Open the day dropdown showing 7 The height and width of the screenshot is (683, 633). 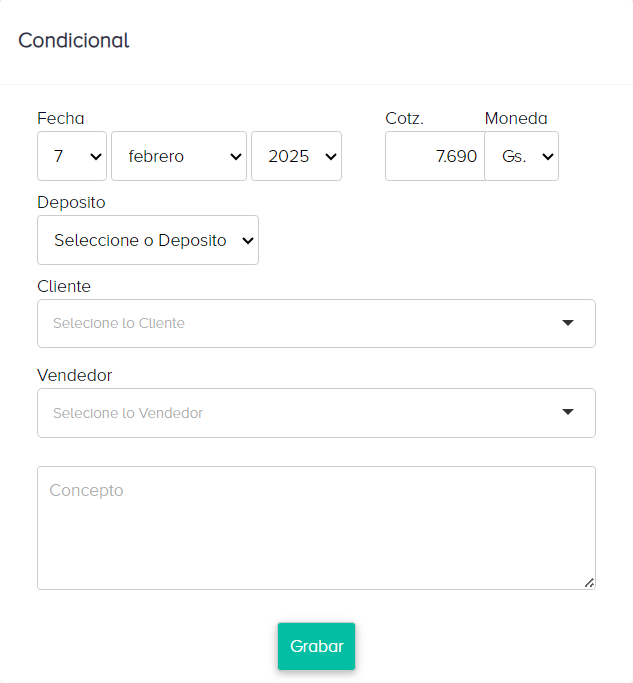[72, 156]
